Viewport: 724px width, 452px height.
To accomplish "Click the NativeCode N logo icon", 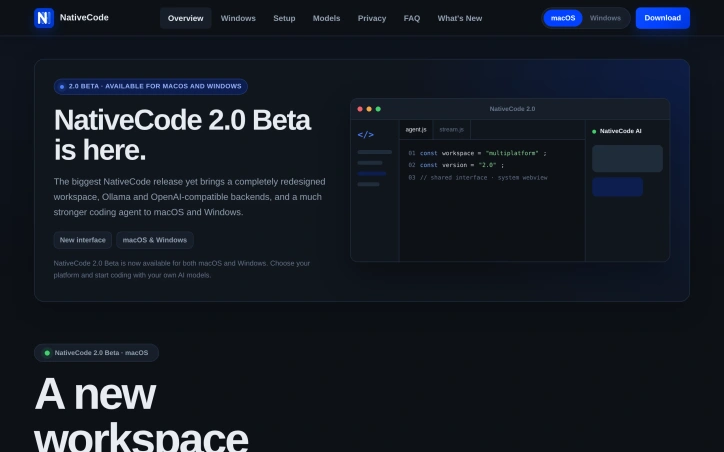I will (x=44, y=18).
